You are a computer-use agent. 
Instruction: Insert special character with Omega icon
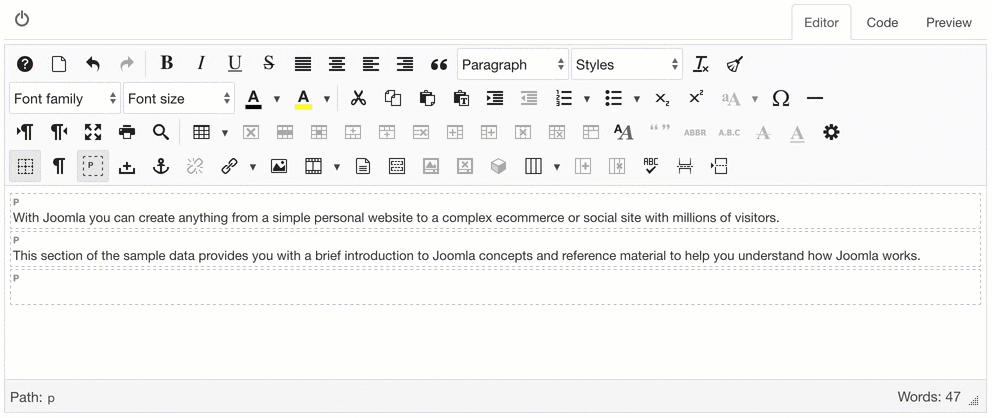tap(781, 99)
